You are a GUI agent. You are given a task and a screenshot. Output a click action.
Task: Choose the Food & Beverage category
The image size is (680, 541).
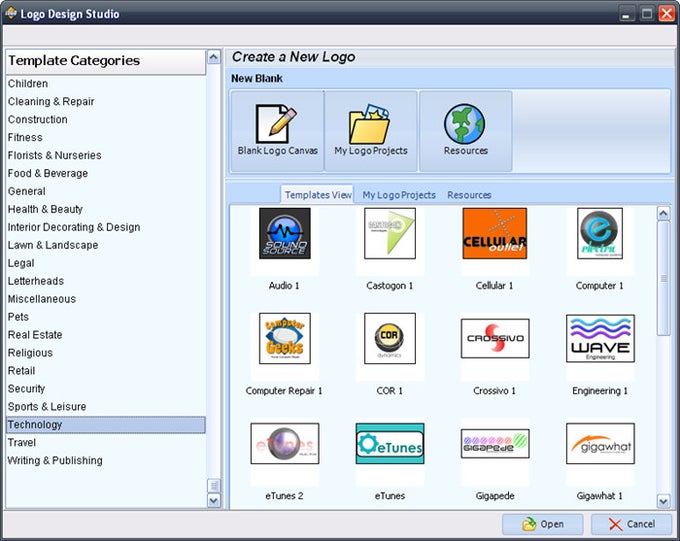[x=105, y=174]
